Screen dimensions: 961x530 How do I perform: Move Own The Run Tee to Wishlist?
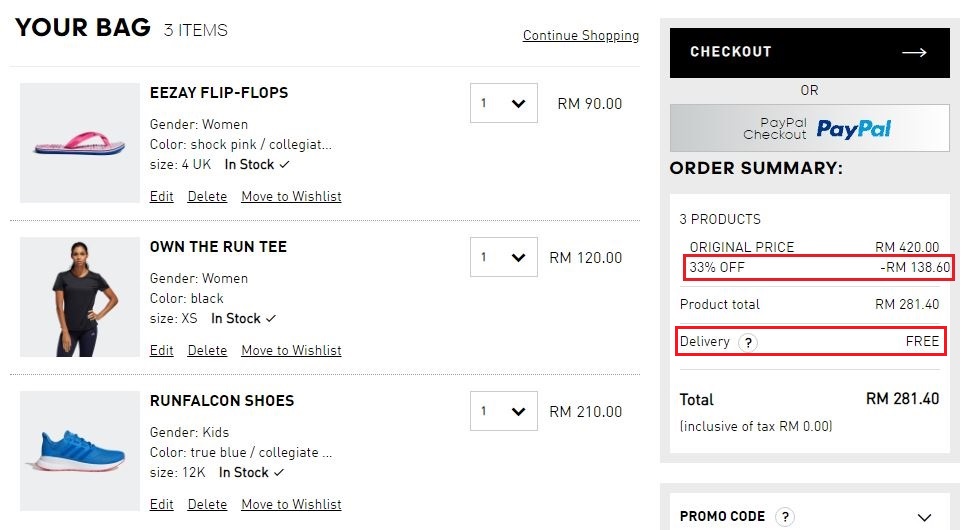click(291, 350)
